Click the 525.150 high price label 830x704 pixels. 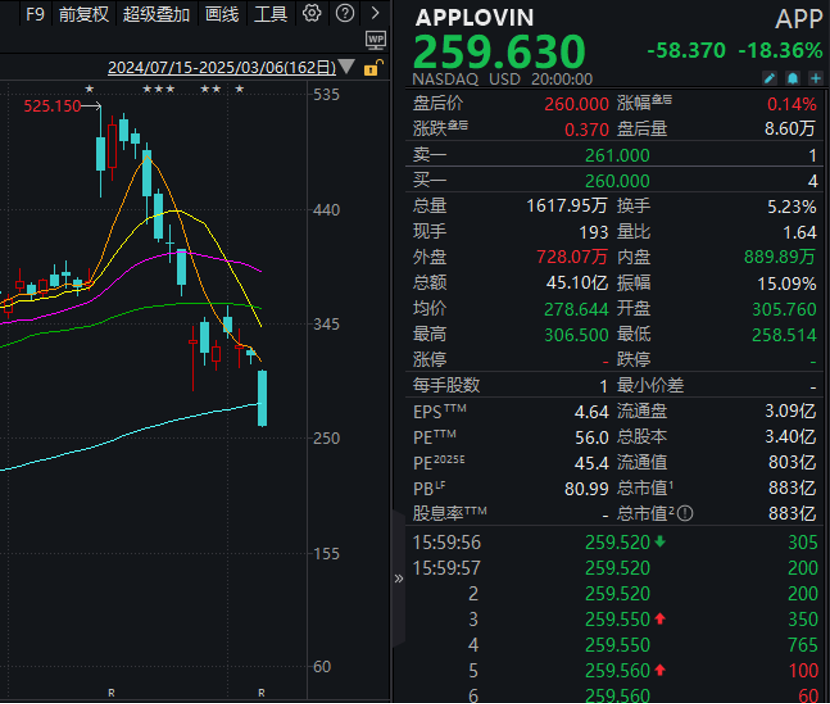click(52, 106)
